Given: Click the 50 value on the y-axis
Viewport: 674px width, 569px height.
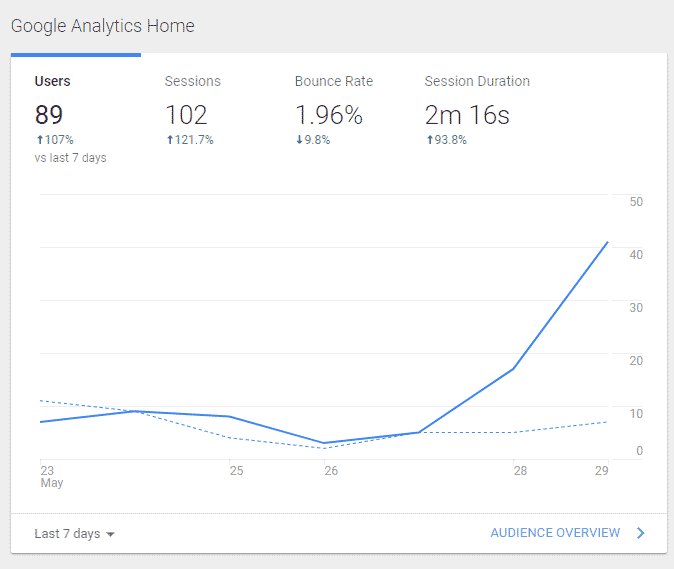Looking at the screenshot, I should [x=636, y=202].
